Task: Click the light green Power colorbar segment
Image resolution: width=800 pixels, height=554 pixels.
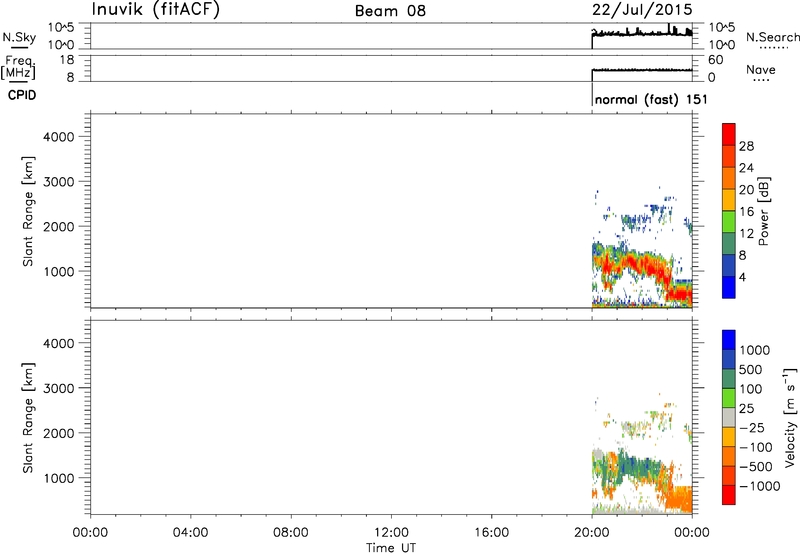Action: 729,222
